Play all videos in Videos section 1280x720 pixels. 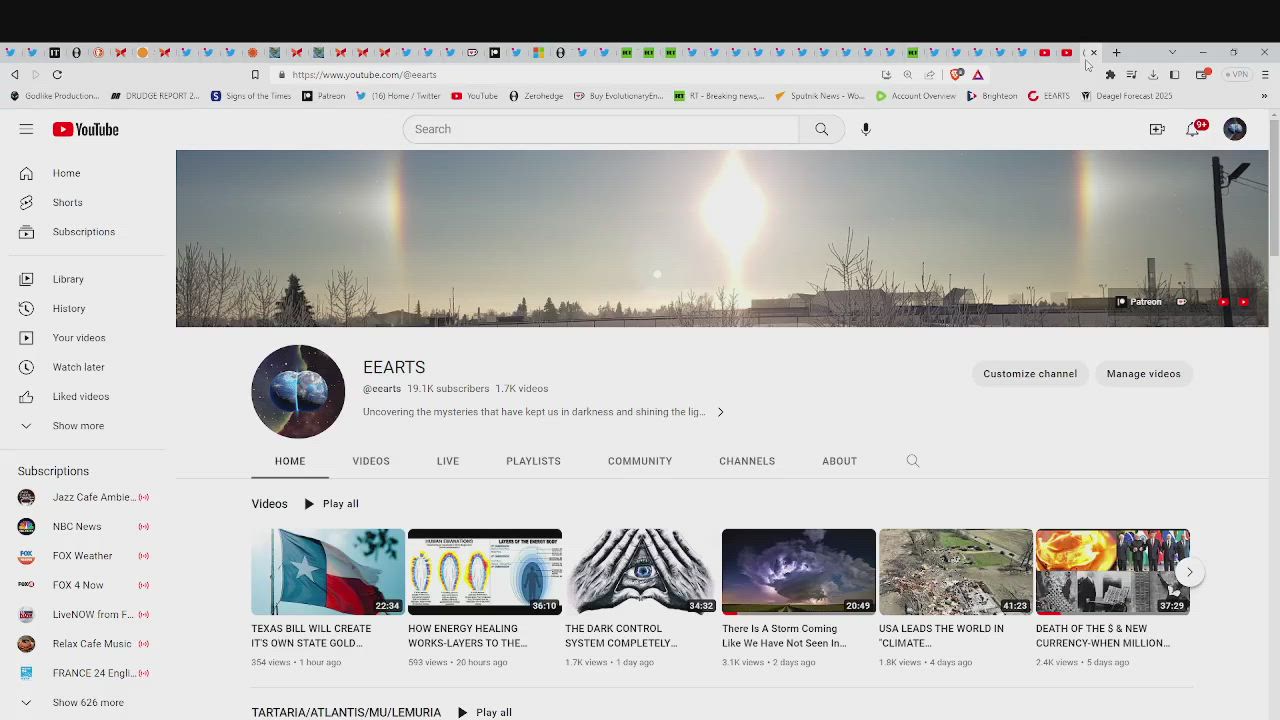[332, 504]
